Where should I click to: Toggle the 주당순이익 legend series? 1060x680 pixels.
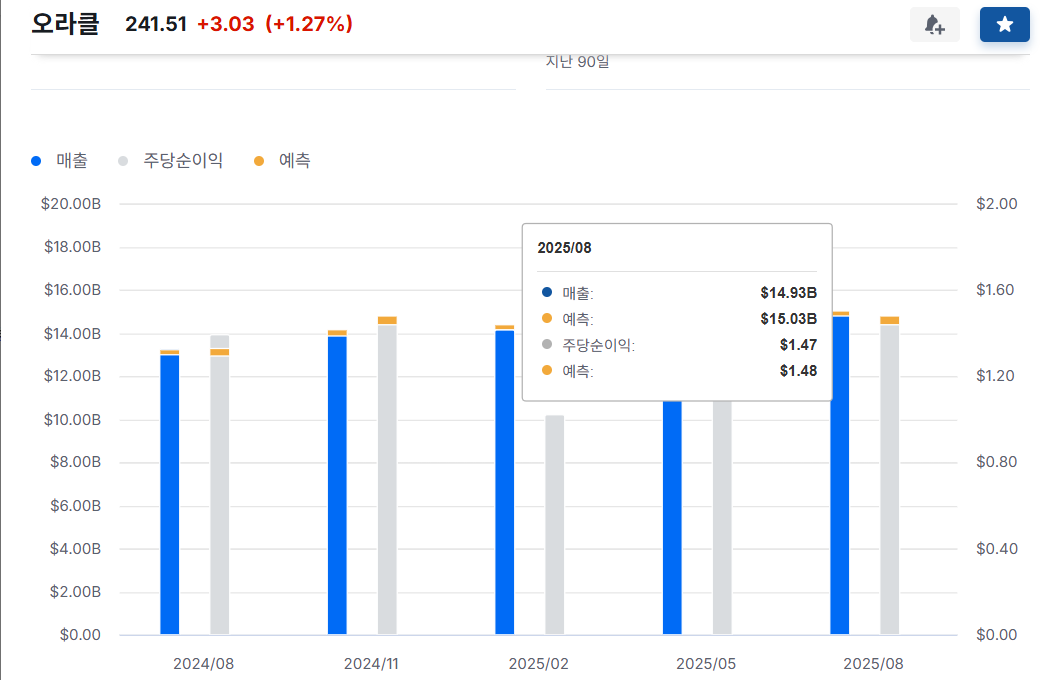pos(170,161)
